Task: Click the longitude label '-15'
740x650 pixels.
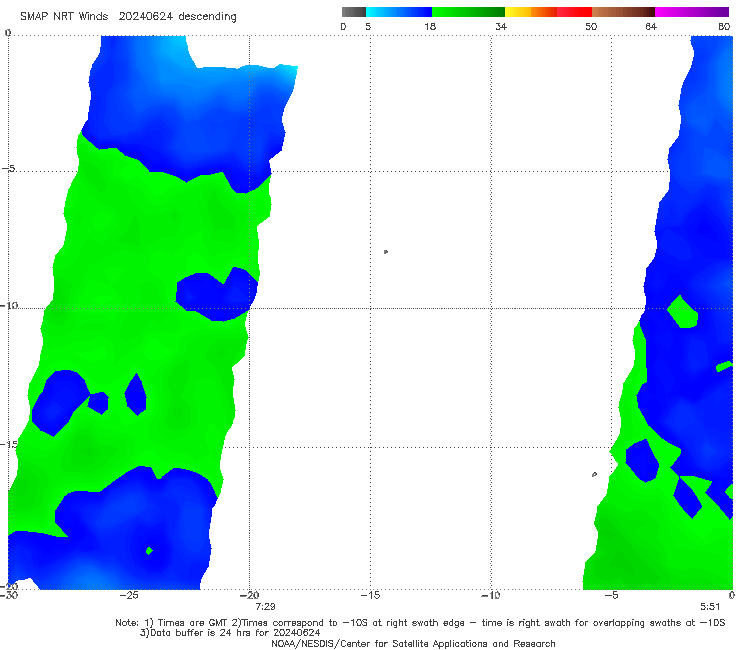Action: point(370,596)
